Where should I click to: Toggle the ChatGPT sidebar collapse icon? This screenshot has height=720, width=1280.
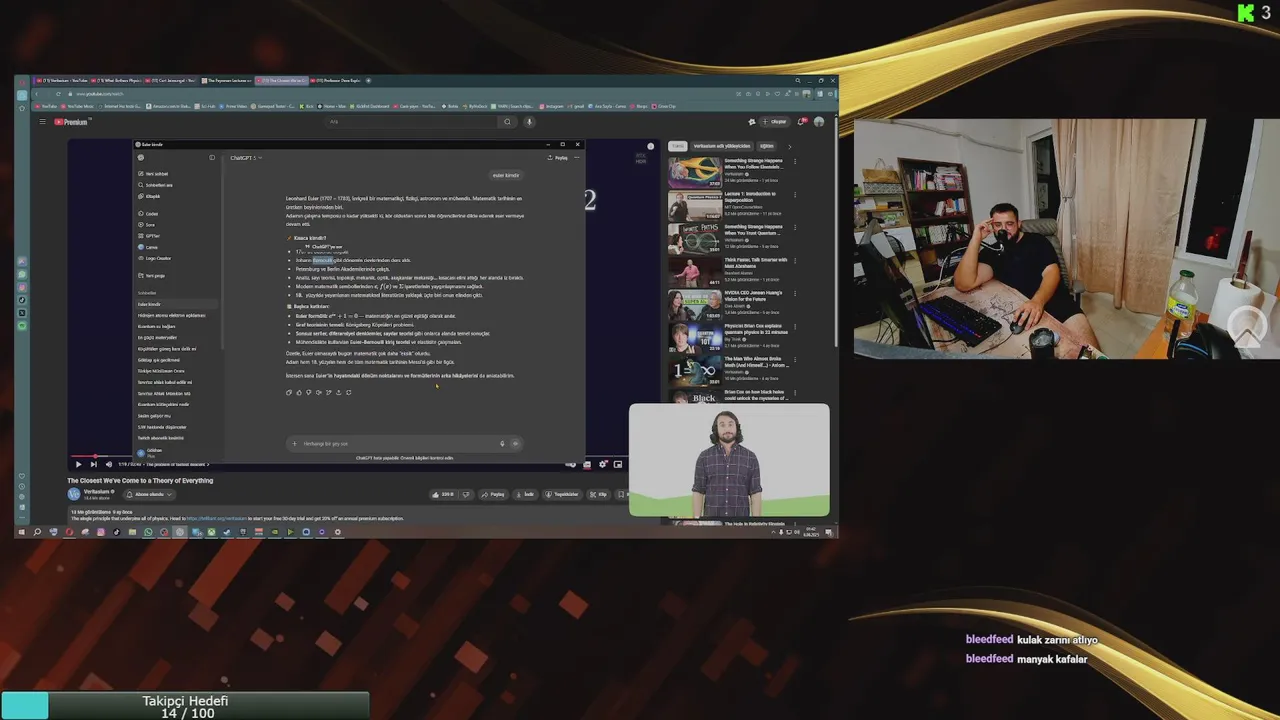212,157
